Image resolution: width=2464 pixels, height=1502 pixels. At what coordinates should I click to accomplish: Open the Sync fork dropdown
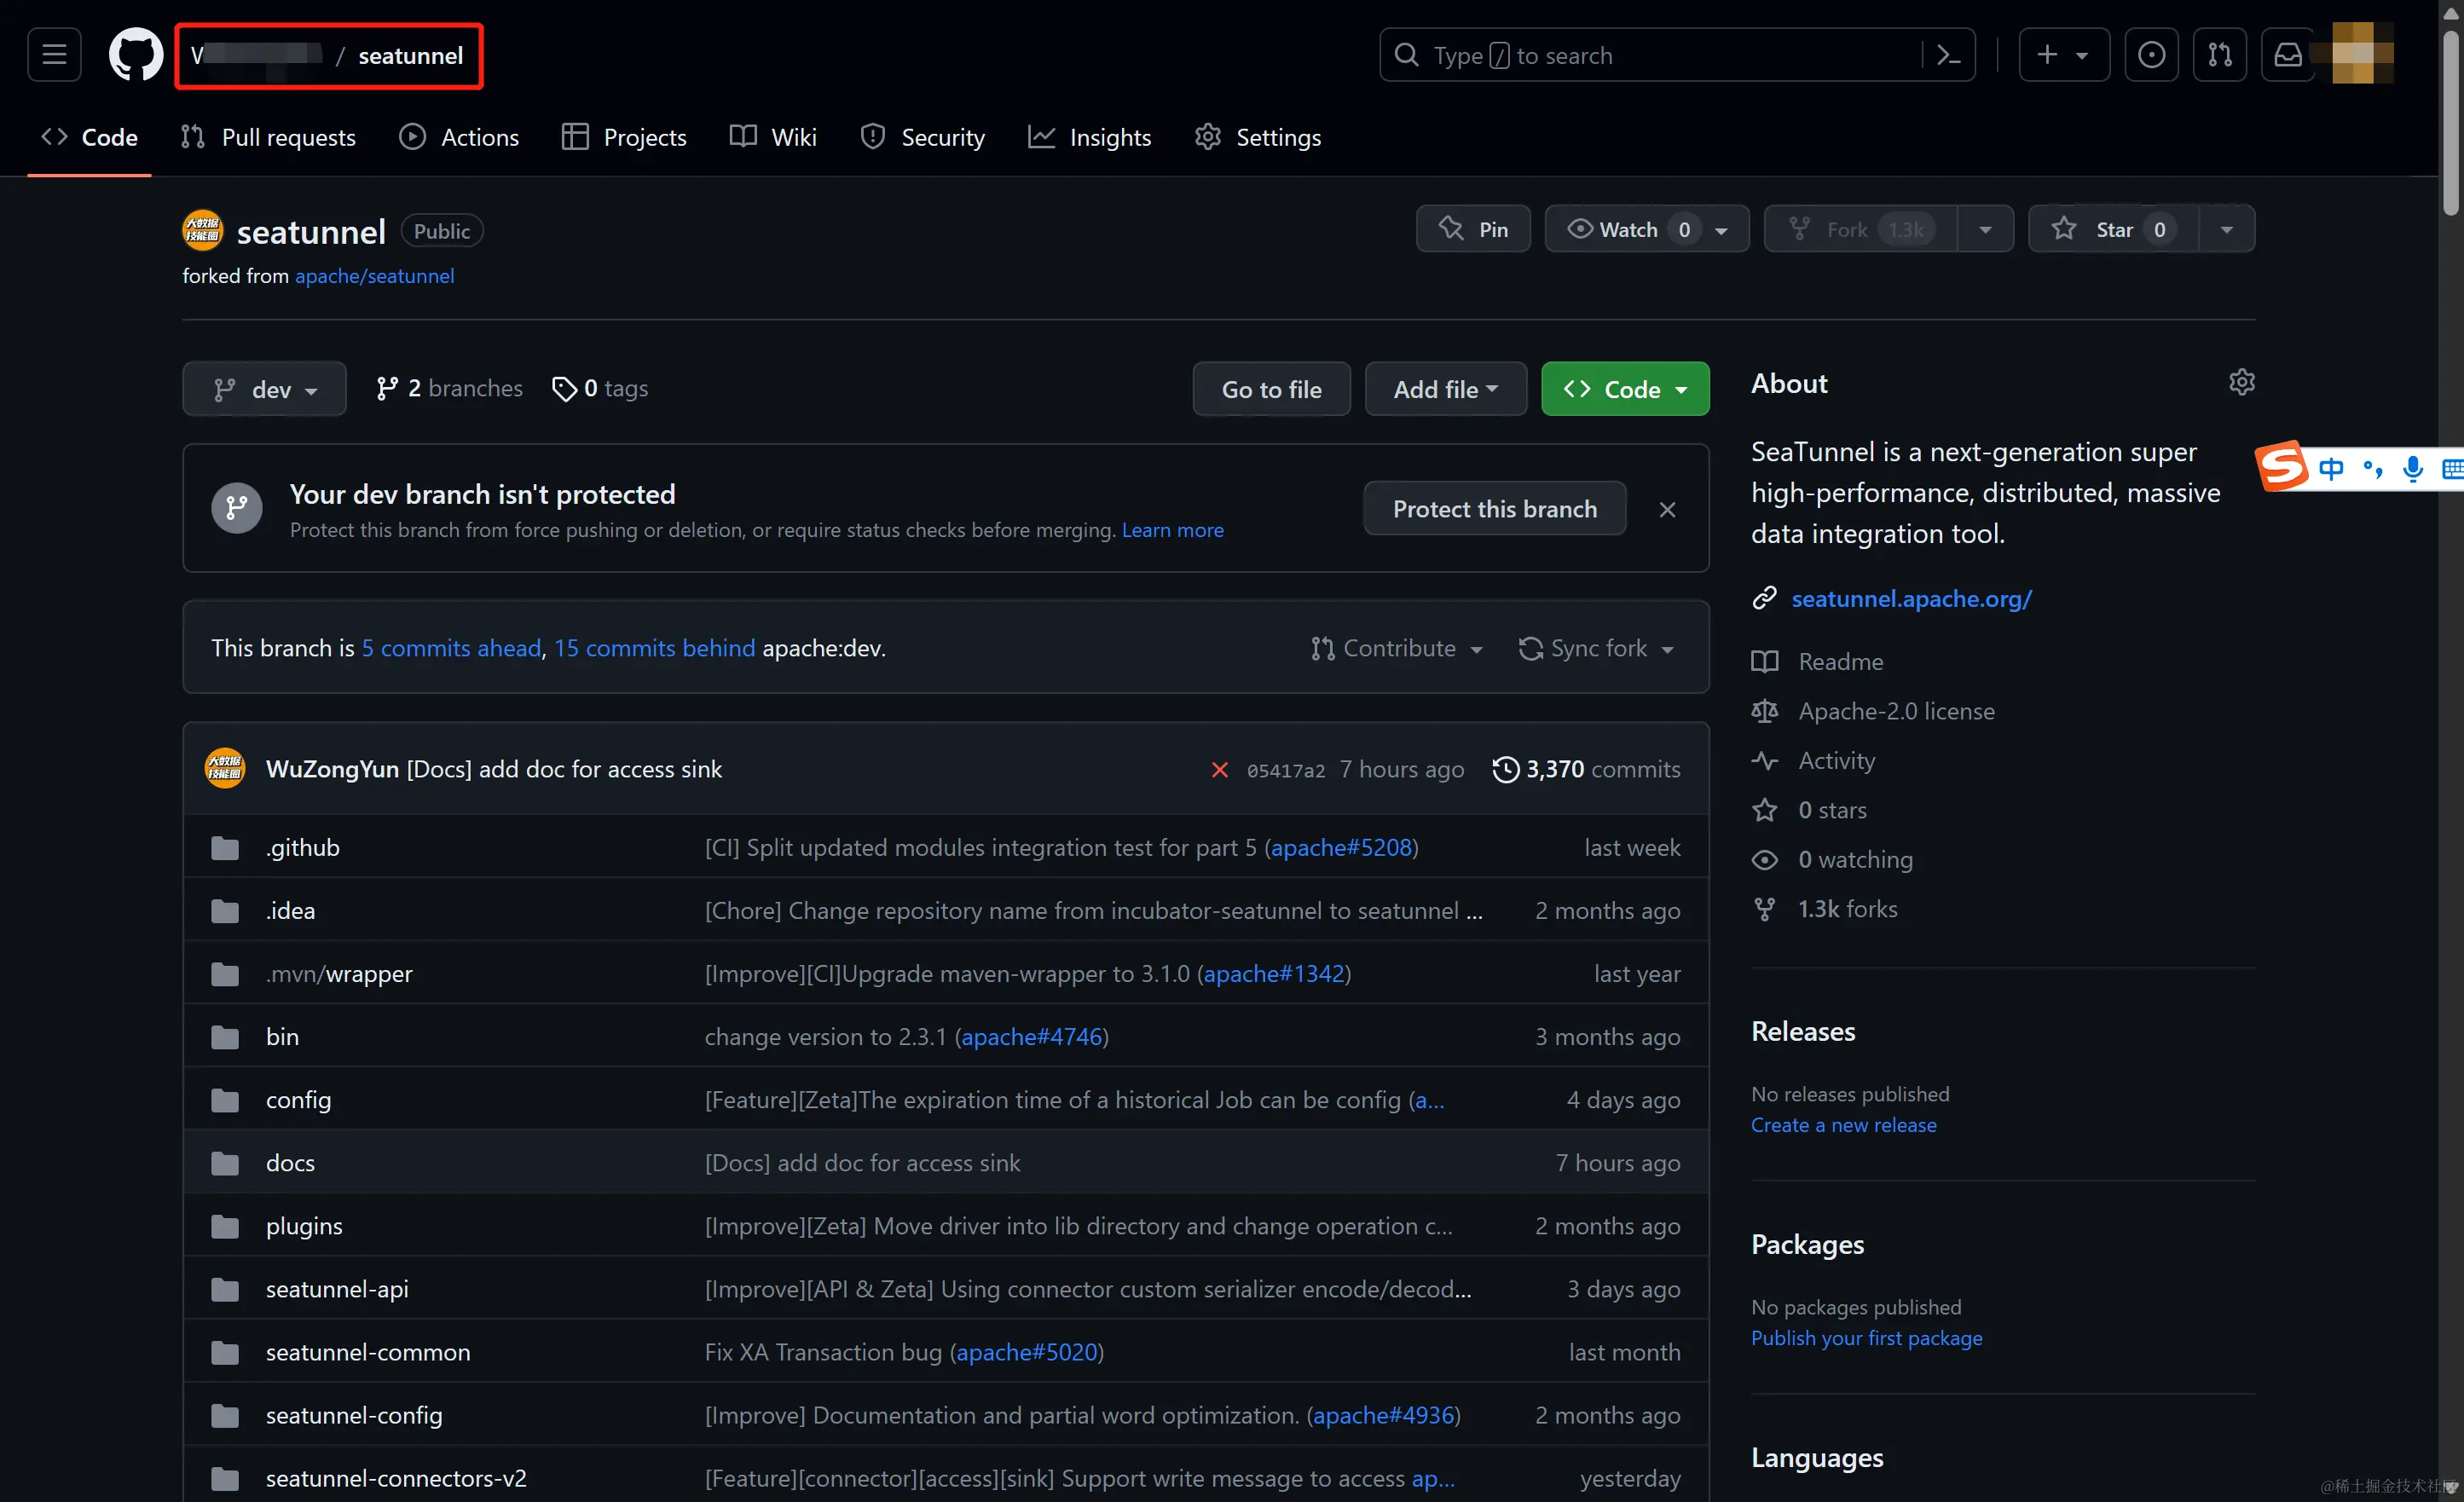(1596, 648)
